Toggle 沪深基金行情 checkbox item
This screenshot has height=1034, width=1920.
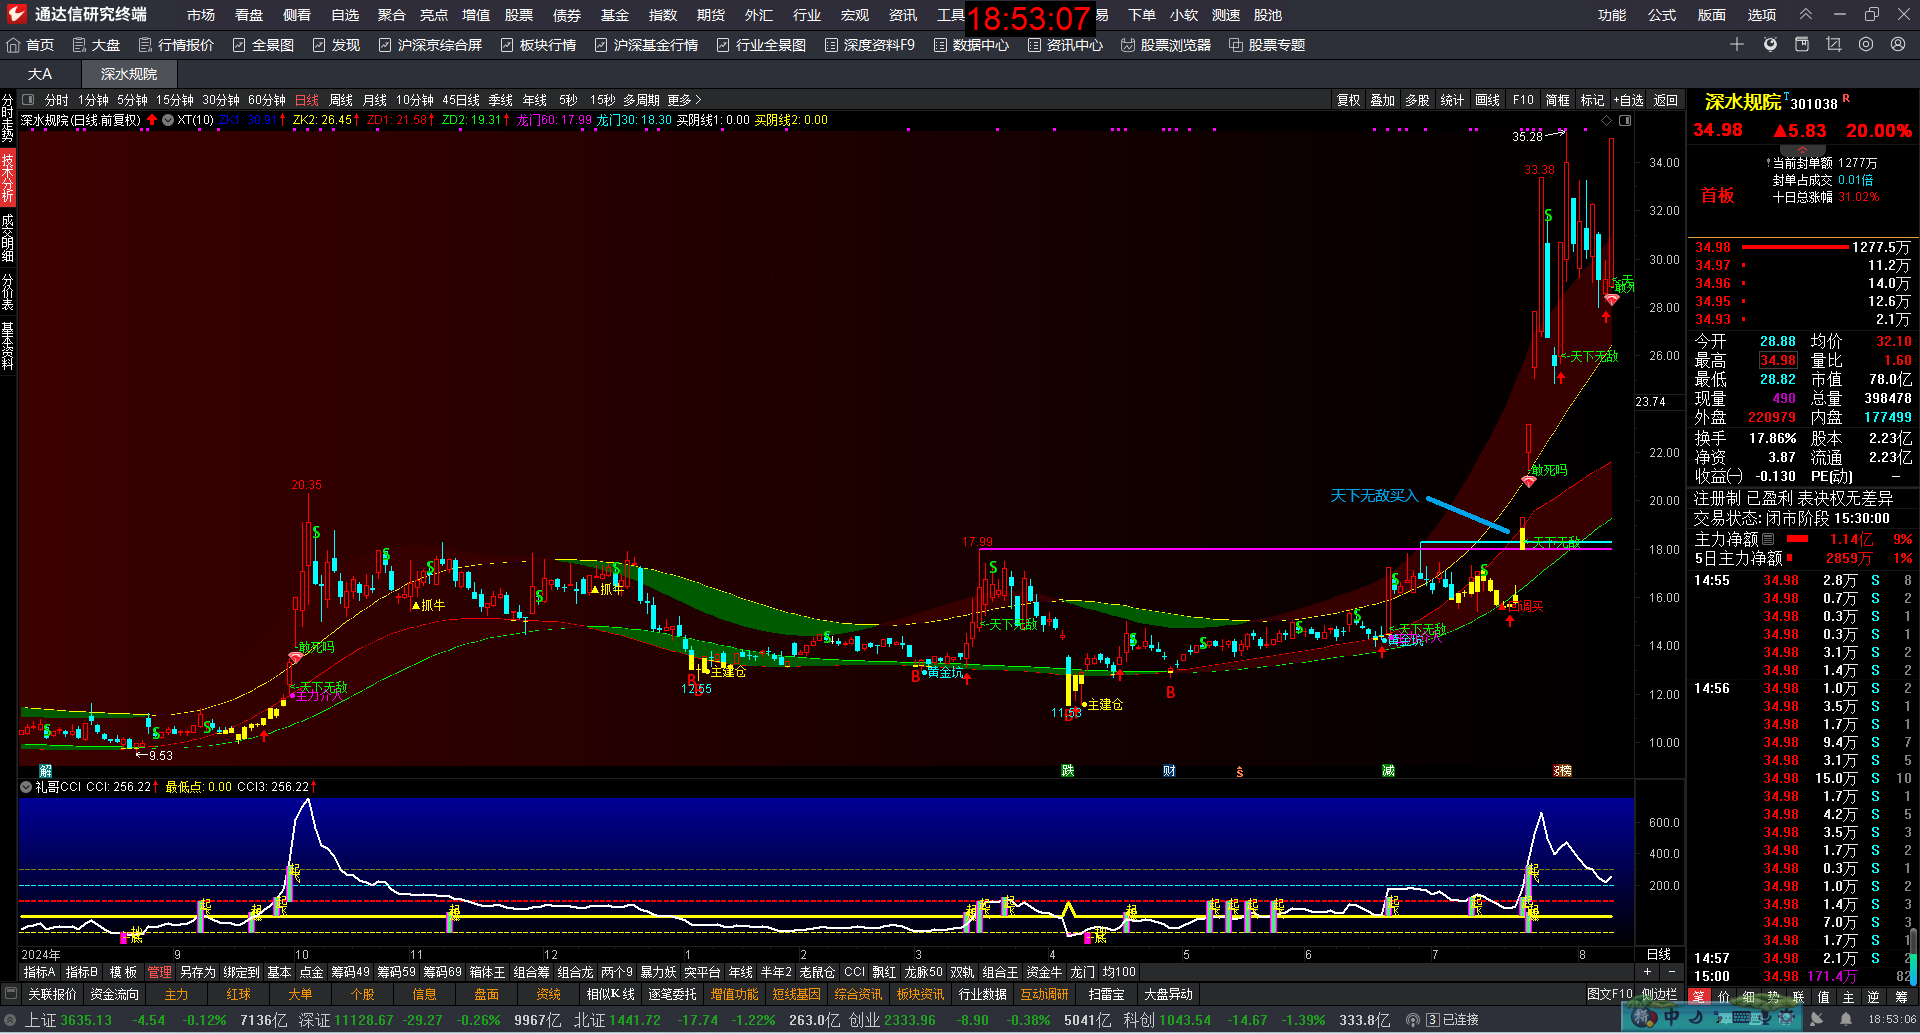click(646, 45)
